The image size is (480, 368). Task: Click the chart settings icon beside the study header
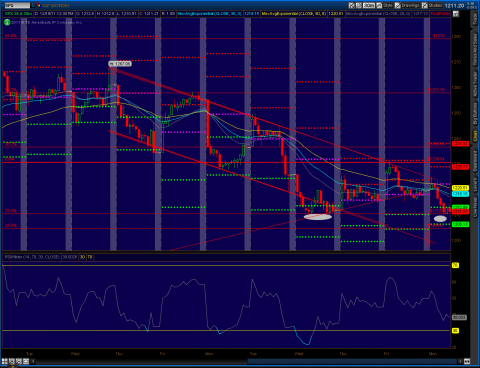[x=455, y=14]
